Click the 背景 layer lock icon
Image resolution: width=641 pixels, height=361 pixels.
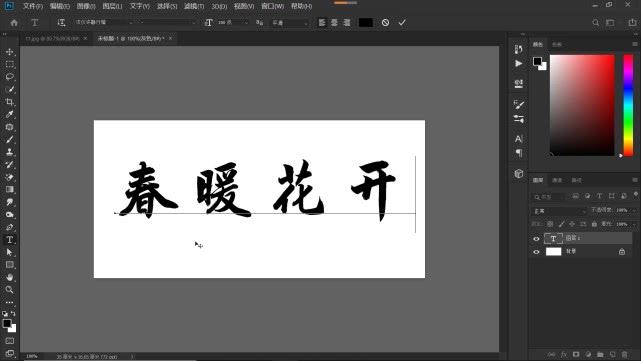coord(622,252)
